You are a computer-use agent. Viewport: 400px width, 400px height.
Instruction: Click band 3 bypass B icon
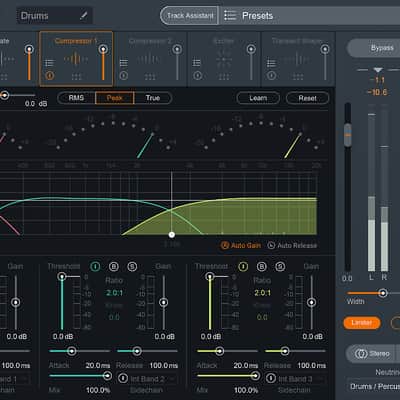pos(262,266)
